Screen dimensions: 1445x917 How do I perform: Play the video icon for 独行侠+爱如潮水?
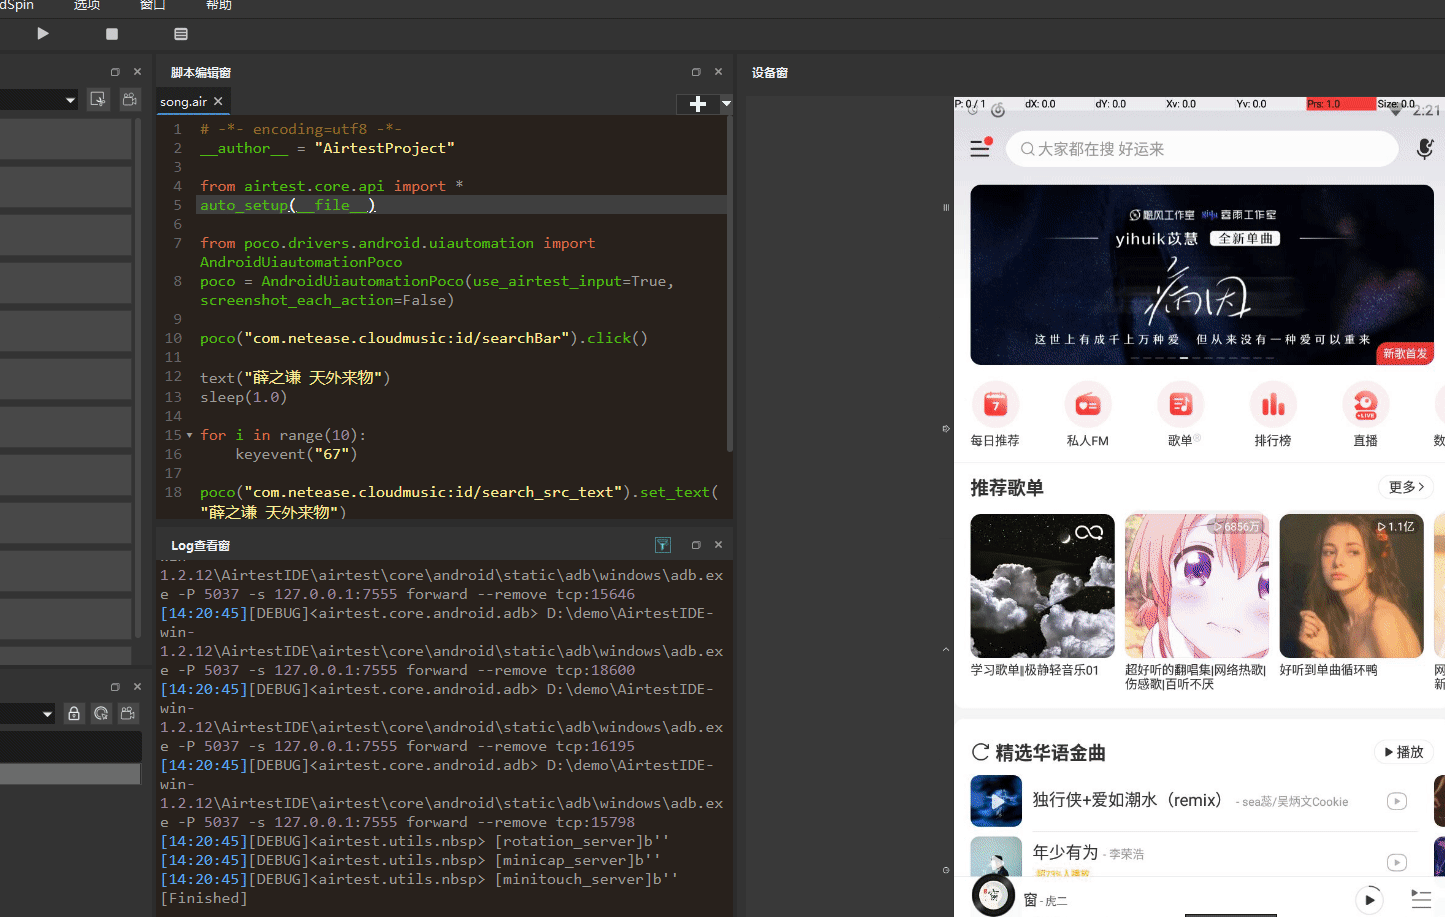coord(1397,801)
